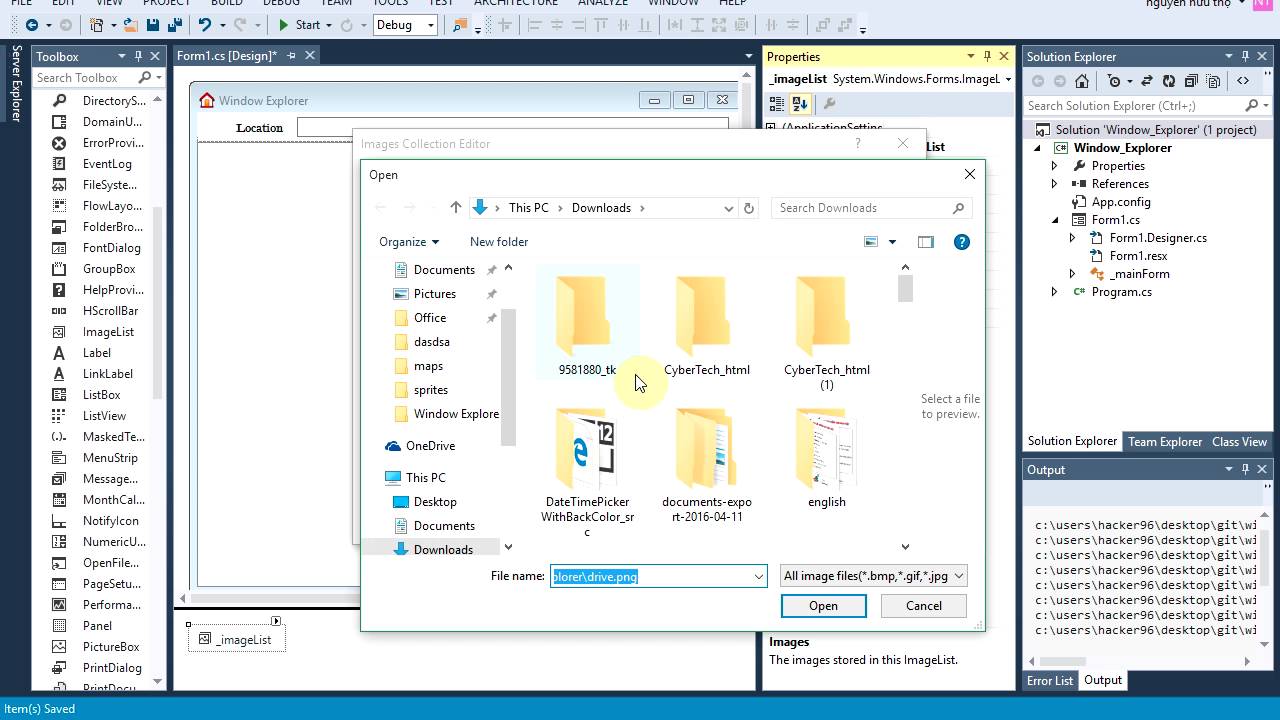Open the address bar history dropdown

(x=729, y=208)
